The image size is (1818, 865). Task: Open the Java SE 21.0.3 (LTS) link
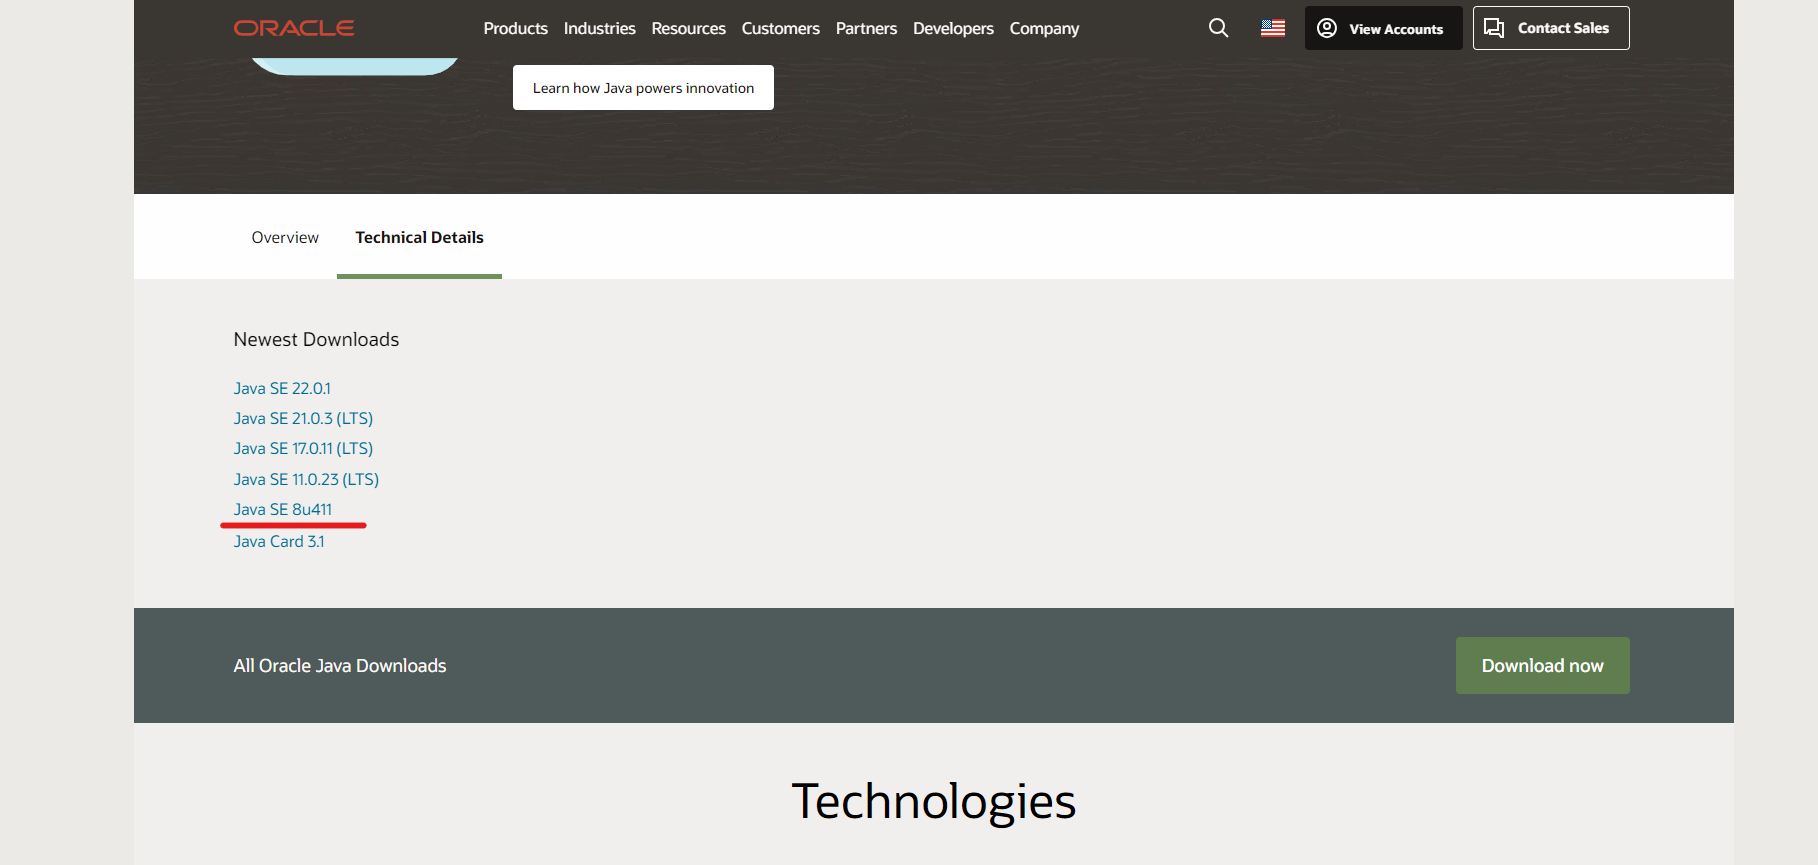tap(303, 418)
